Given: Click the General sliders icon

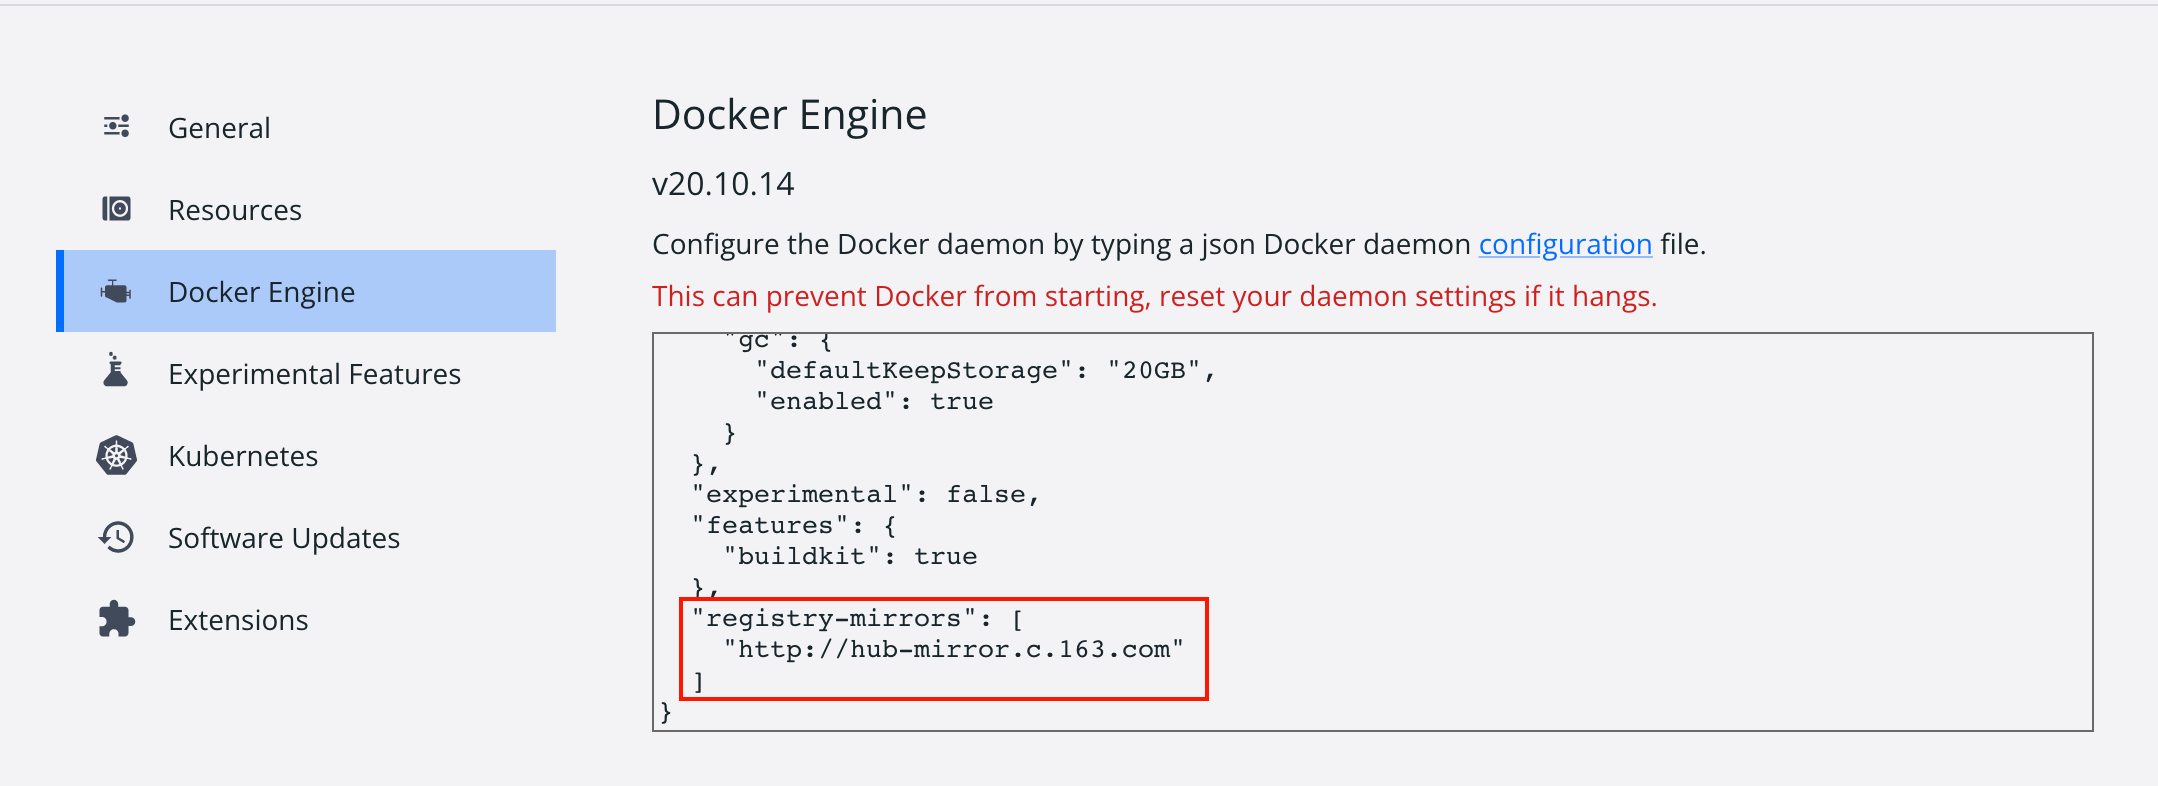Looking at the screenshot, I should point(117,127).
